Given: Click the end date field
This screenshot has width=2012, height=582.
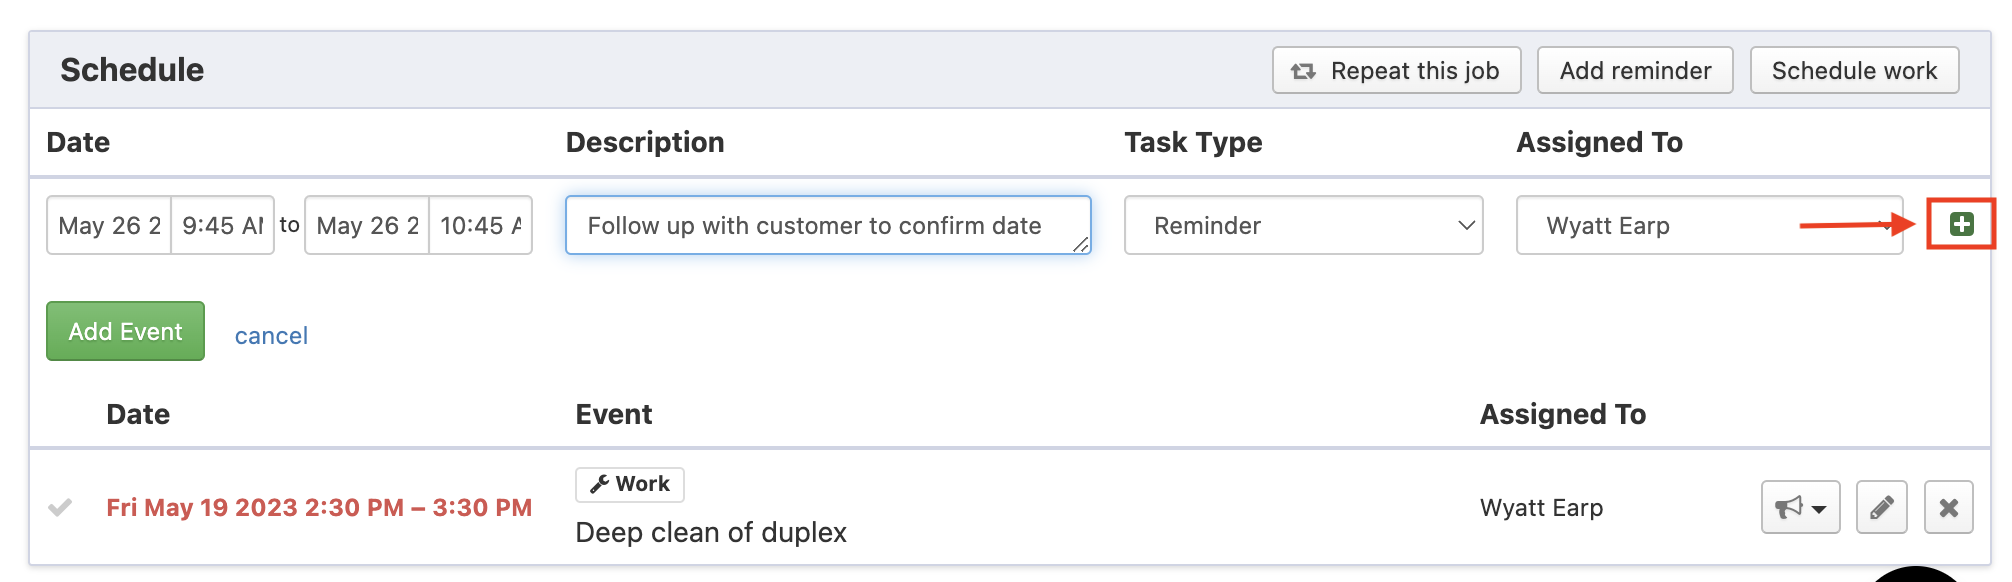Looking at the screenshot, I should point(367,226).
